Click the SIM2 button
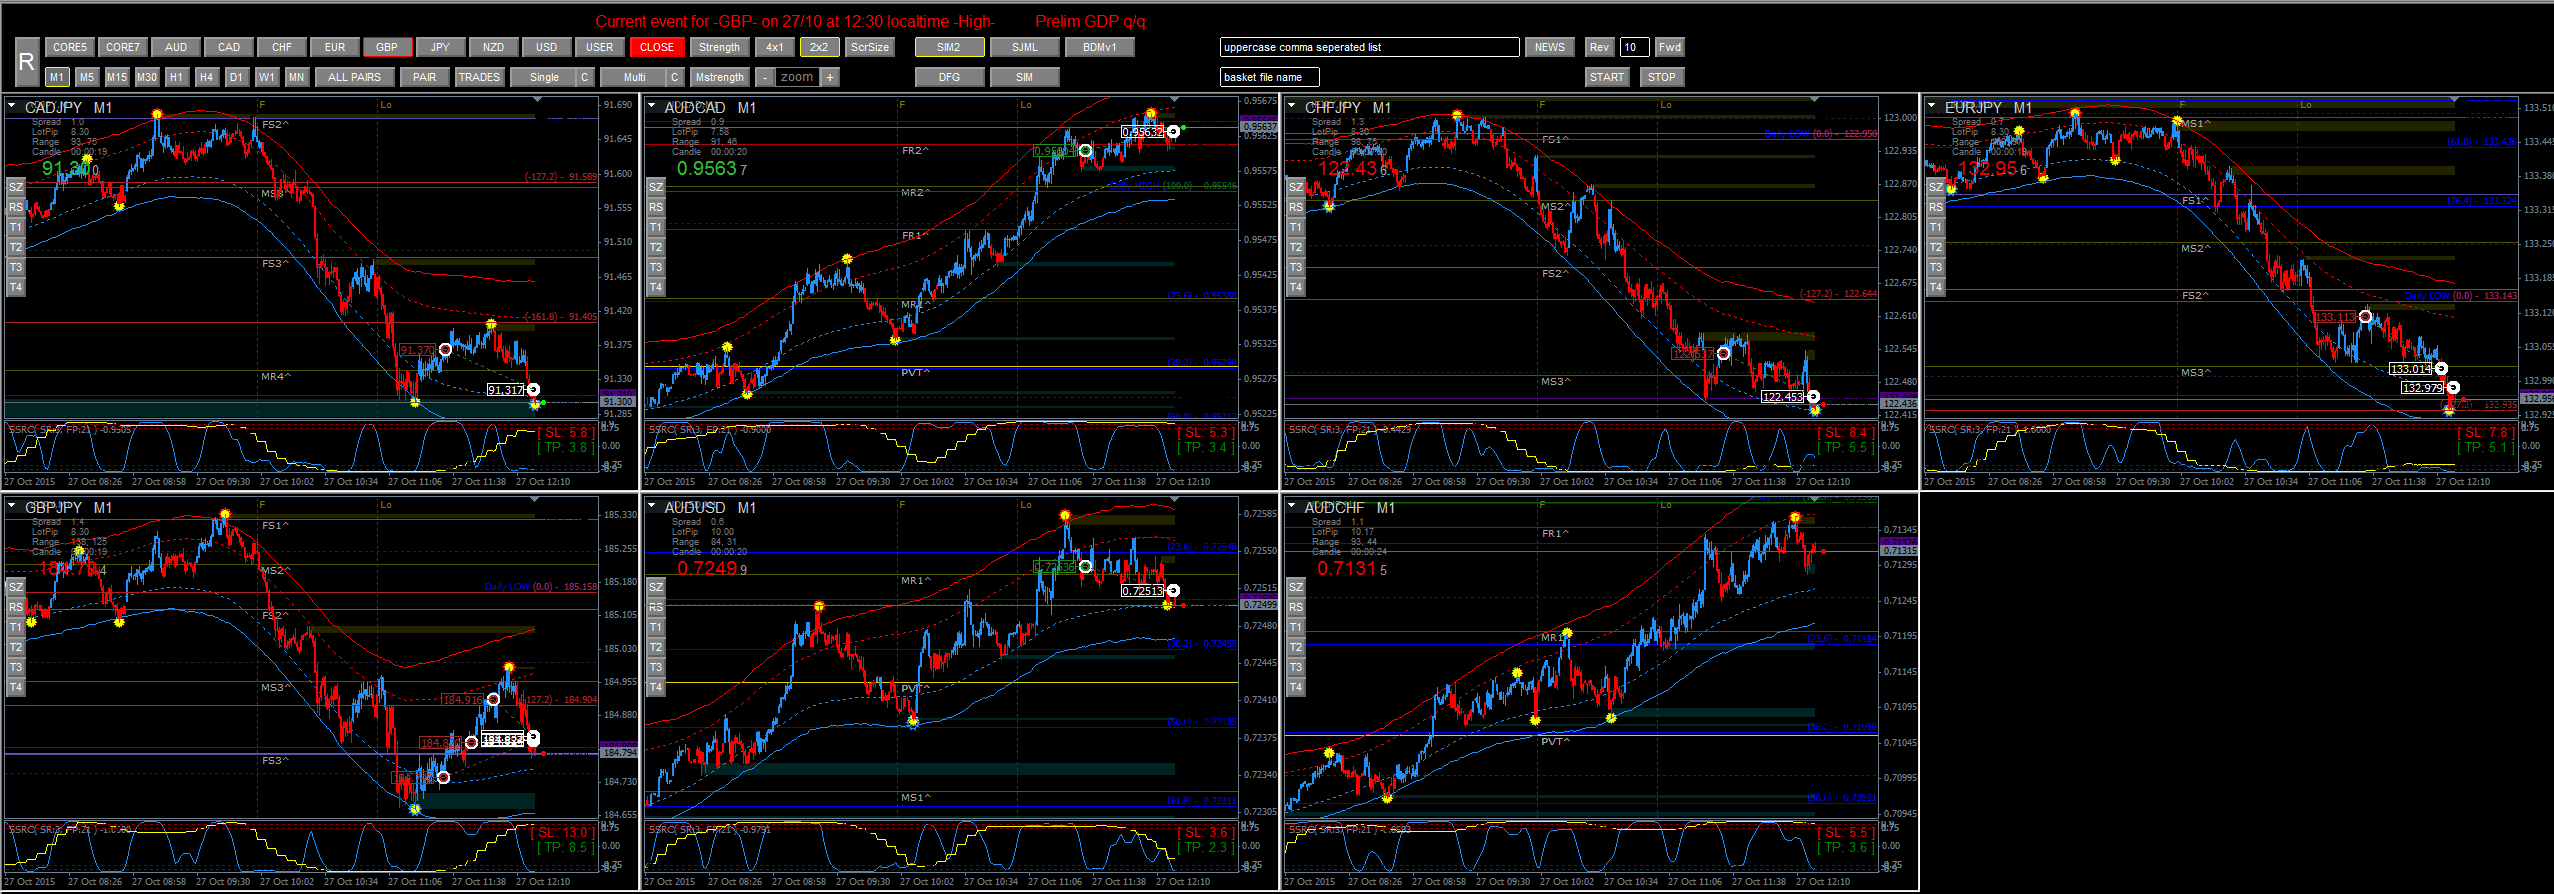 949,47
